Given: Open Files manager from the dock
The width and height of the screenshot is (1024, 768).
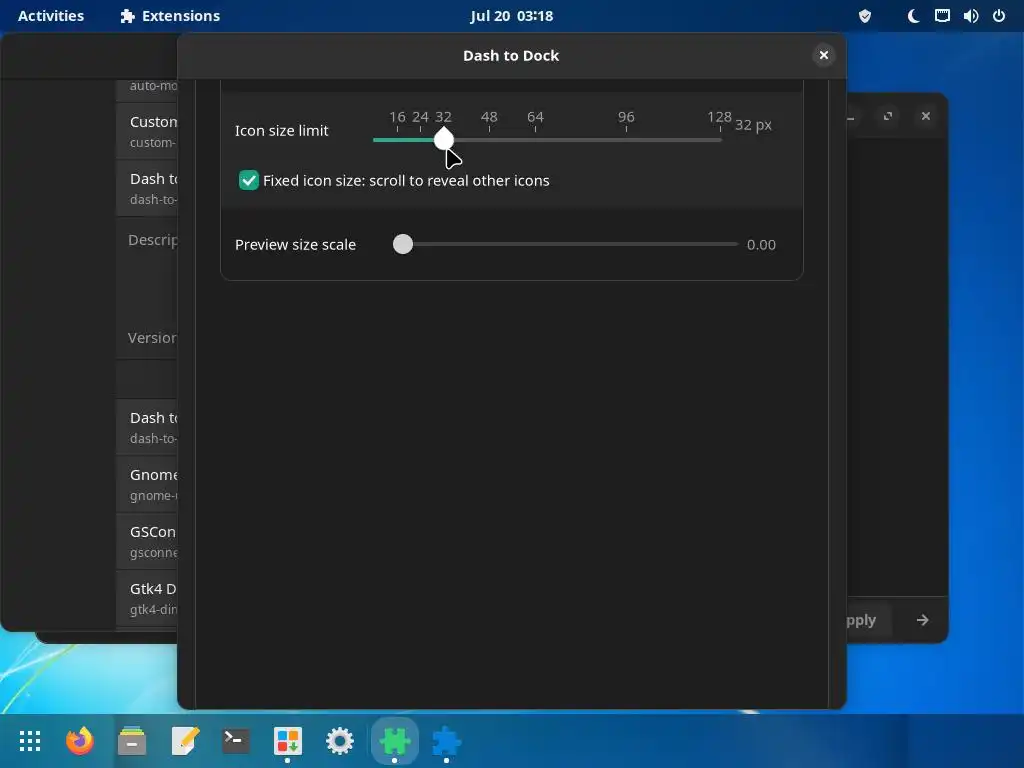Looking at the screenshot, I should [x=132, y=741].
